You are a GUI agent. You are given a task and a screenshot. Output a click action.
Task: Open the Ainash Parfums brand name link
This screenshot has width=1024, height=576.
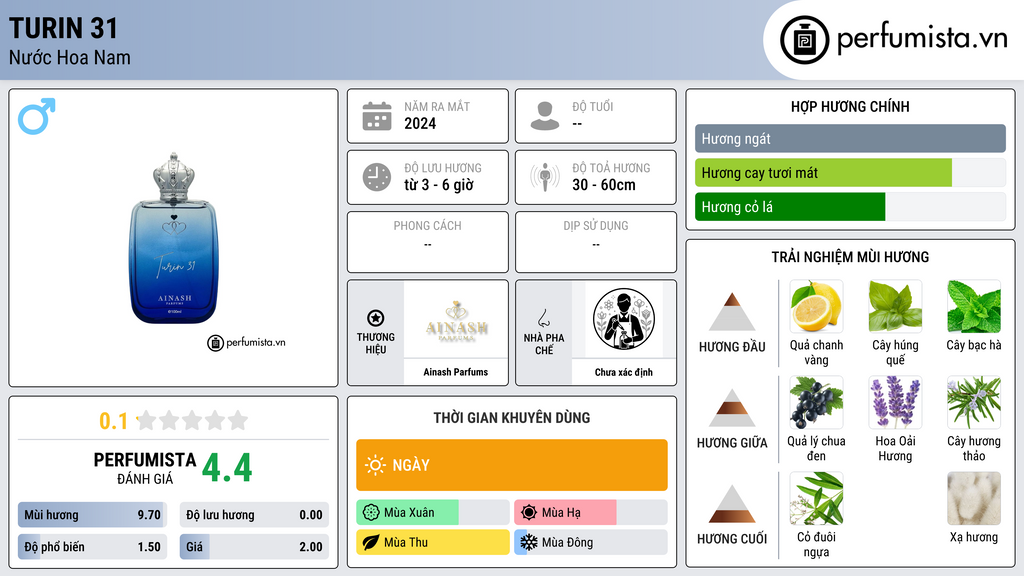(x=455, y=372)
